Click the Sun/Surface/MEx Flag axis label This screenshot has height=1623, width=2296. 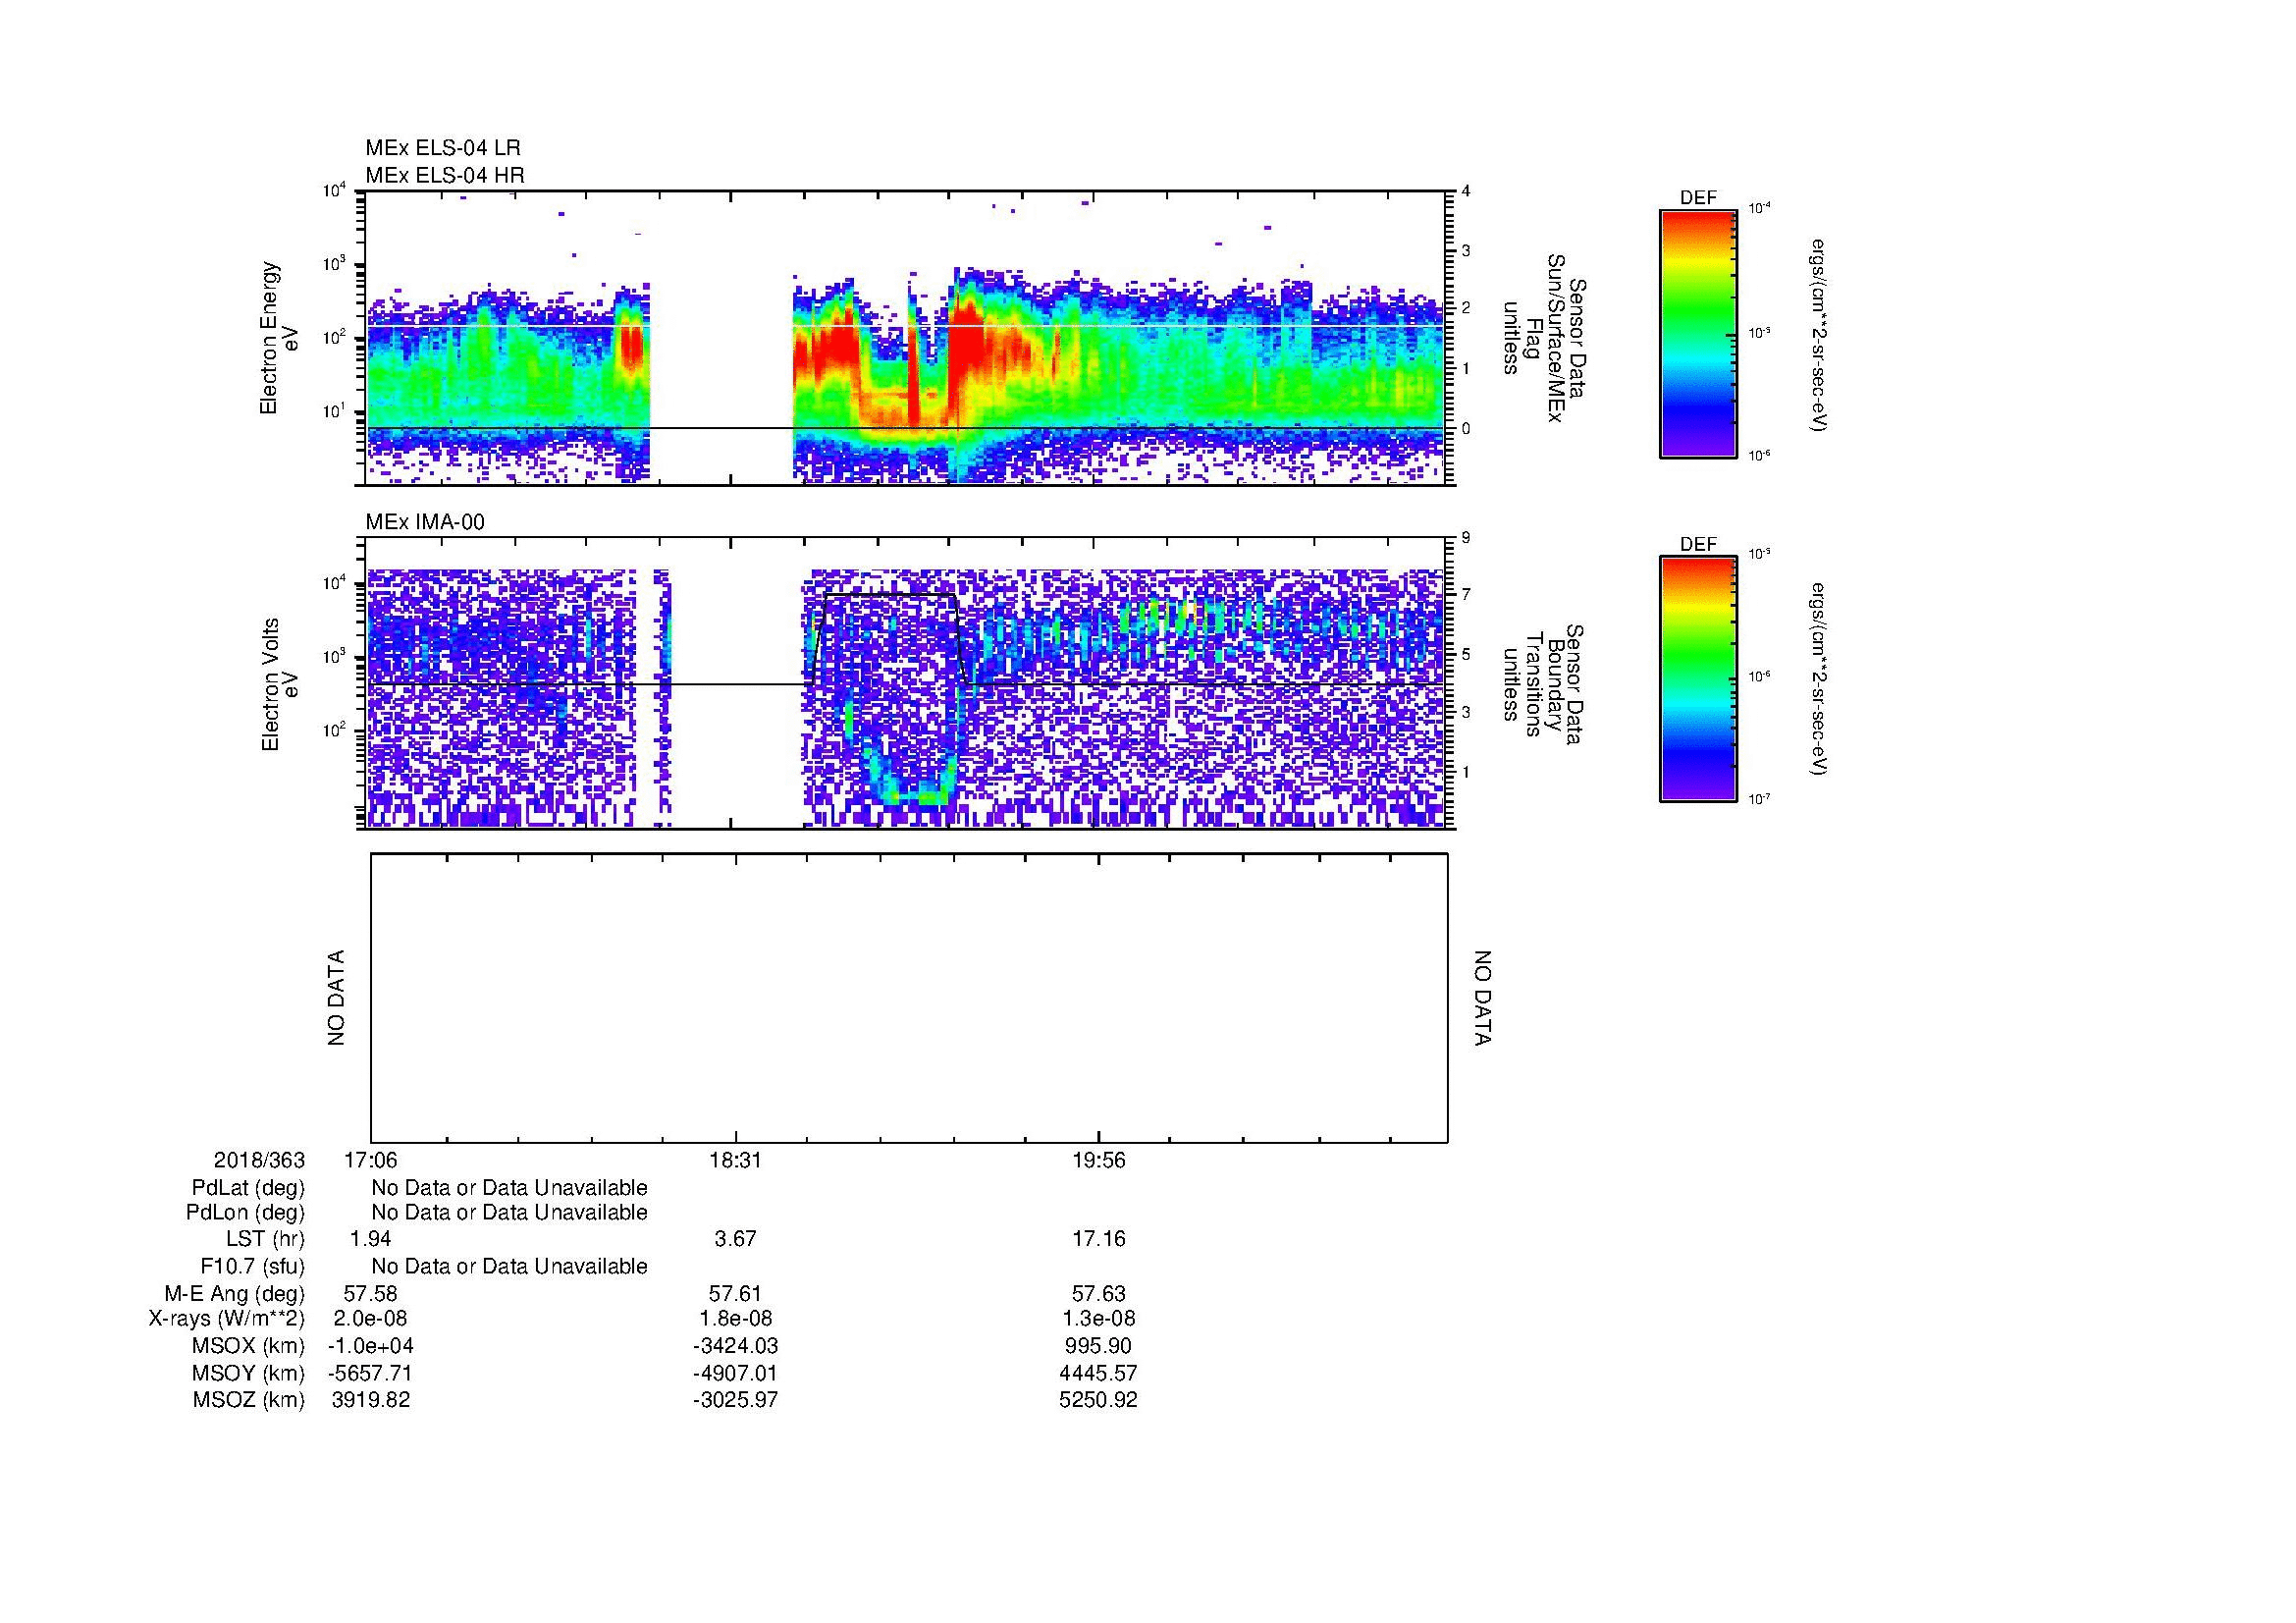tap(1543, 338)
